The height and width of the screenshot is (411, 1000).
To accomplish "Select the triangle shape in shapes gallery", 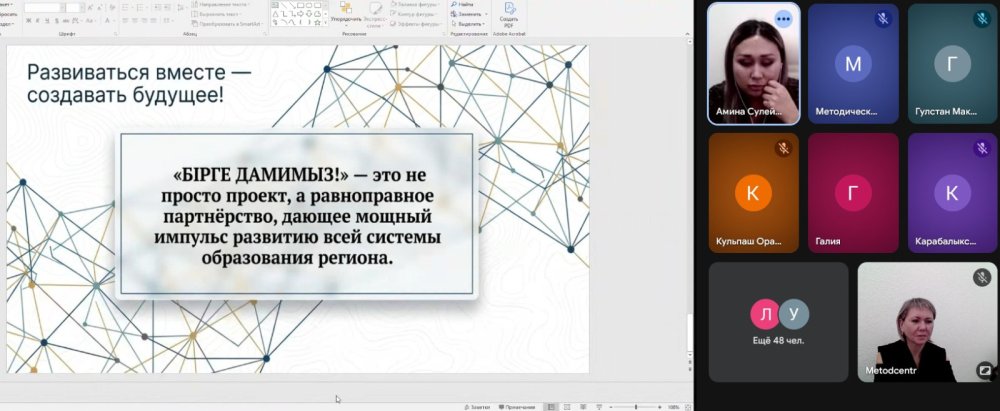I will (x=276, y=14).
